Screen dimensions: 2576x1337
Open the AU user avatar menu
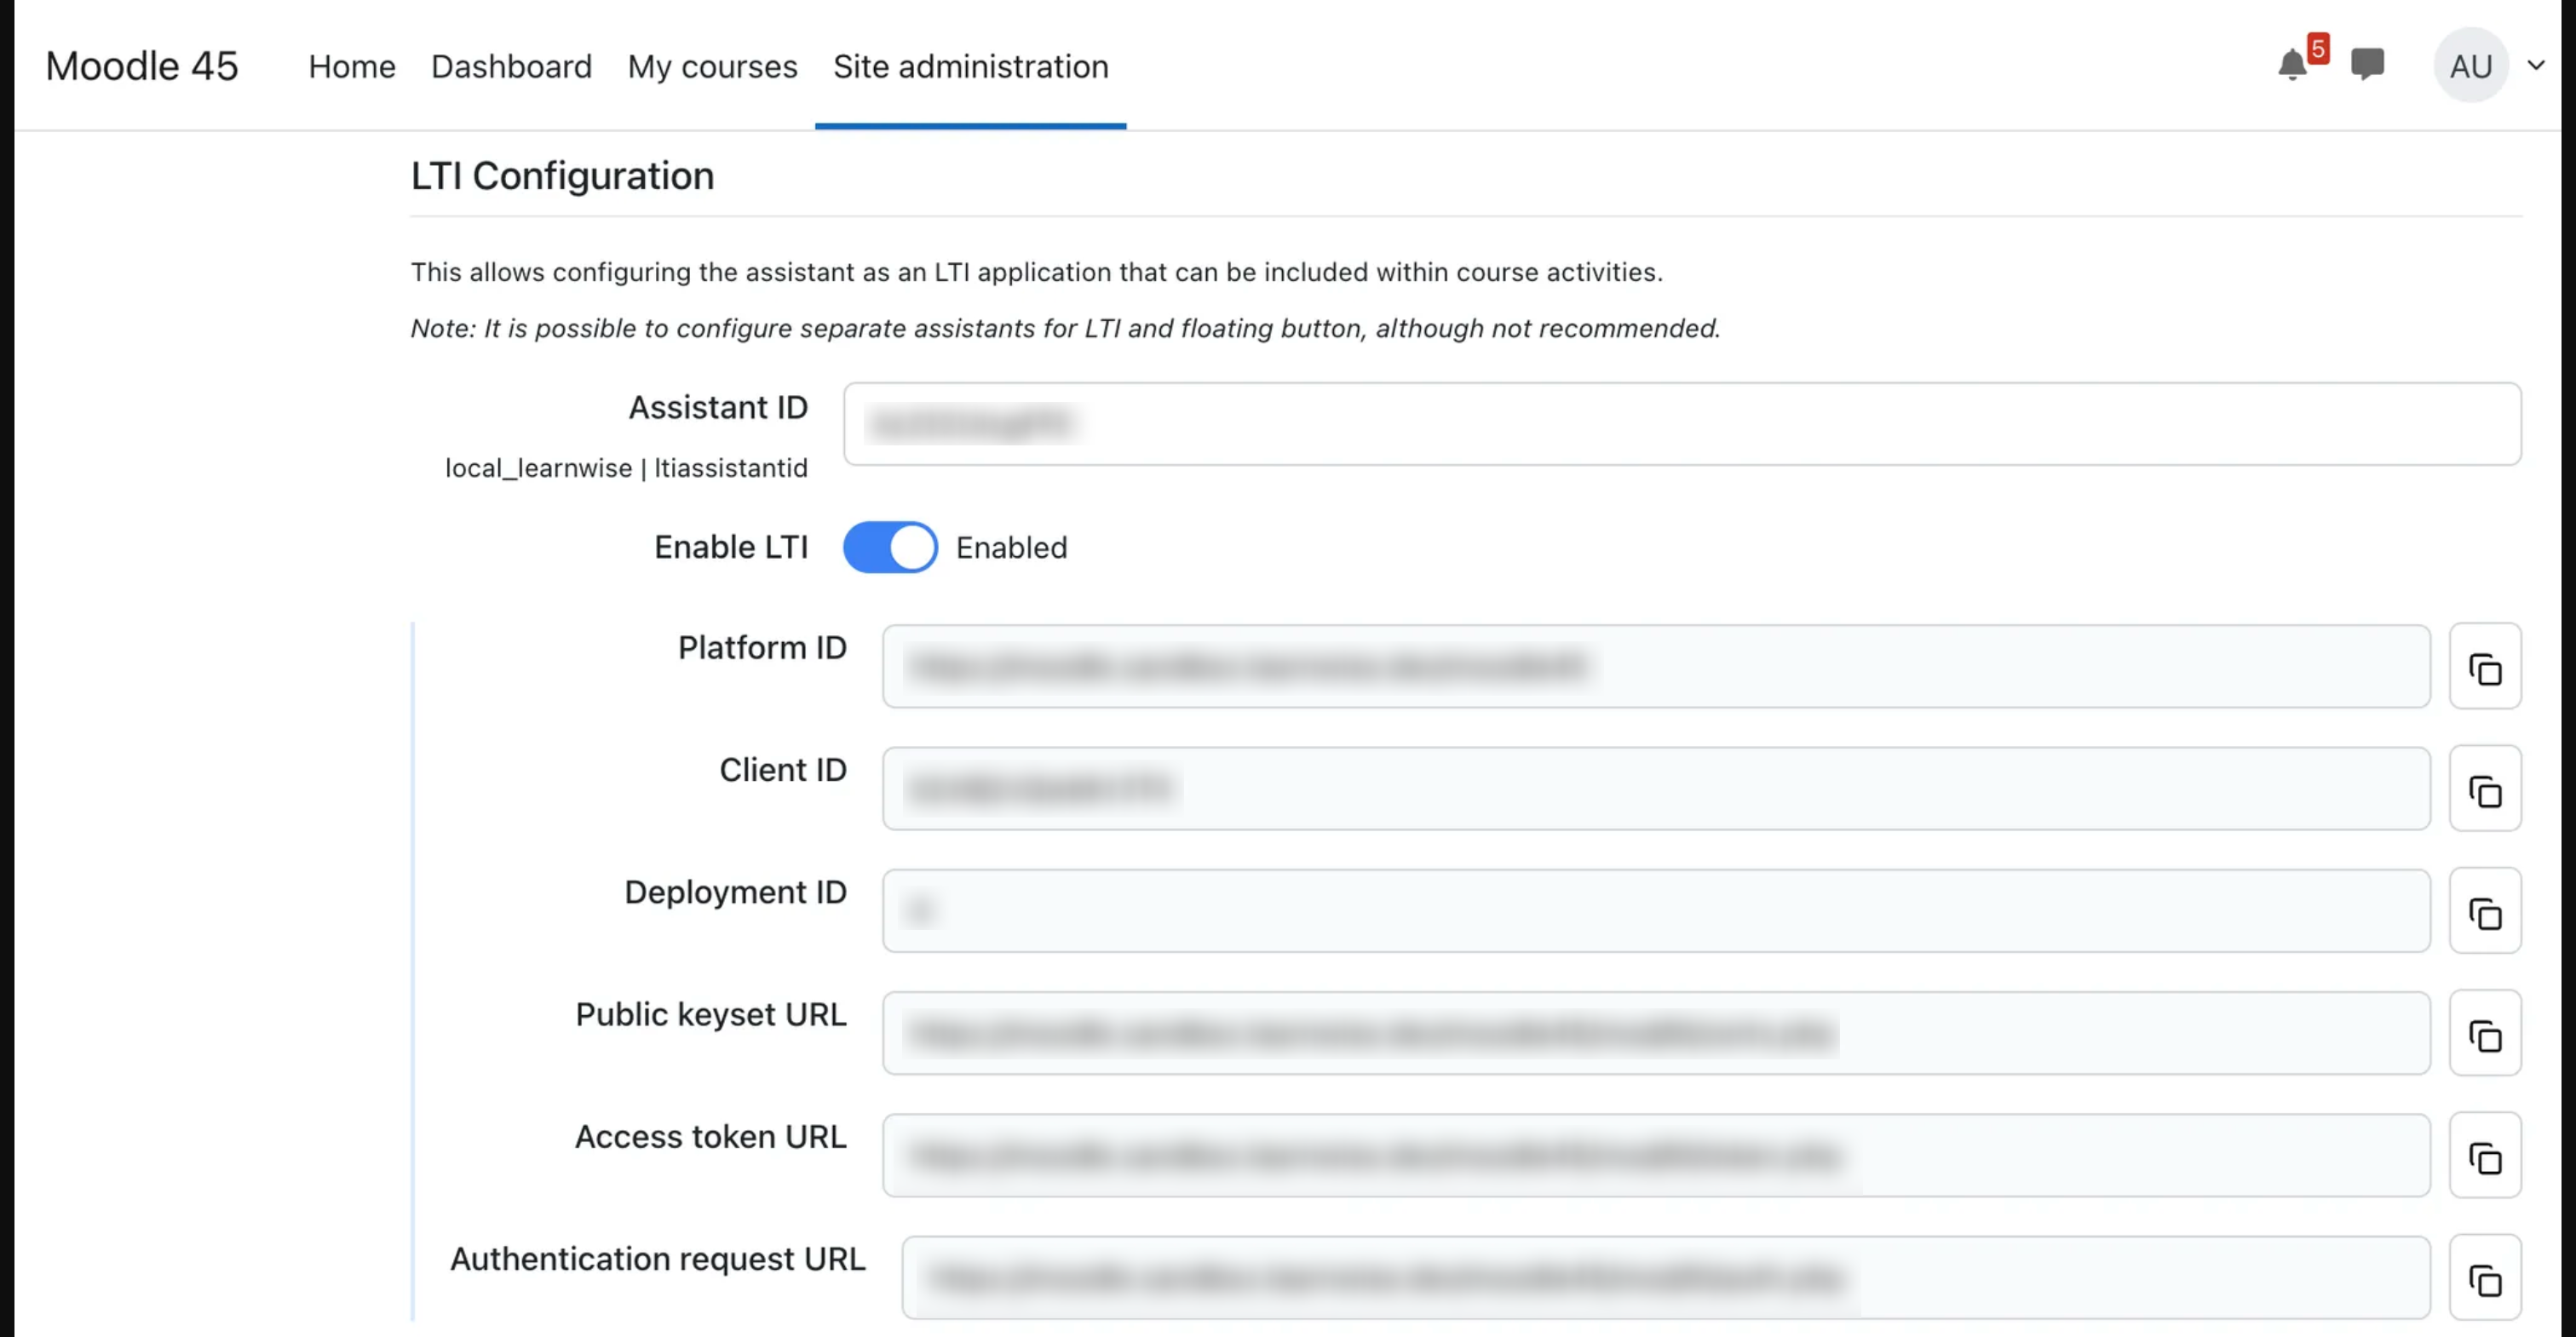[x=2471, y=66]
